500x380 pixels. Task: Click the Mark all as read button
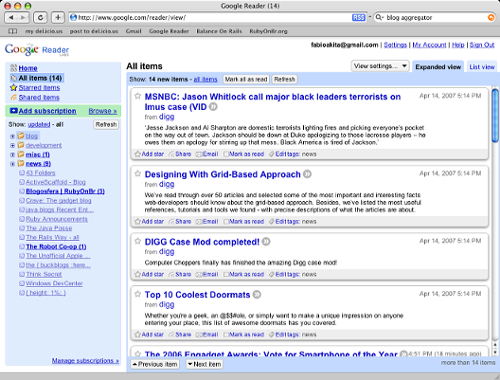[246, 79]
